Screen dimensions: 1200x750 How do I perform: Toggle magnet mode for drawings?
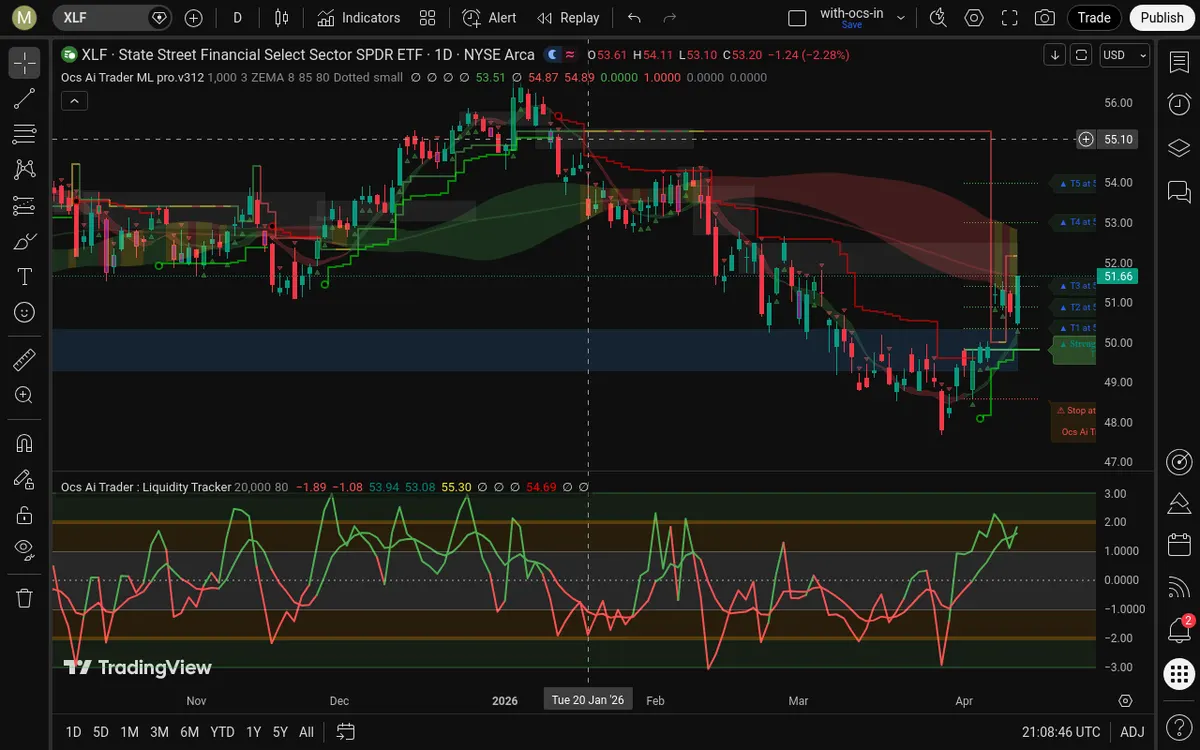(25, 443)
